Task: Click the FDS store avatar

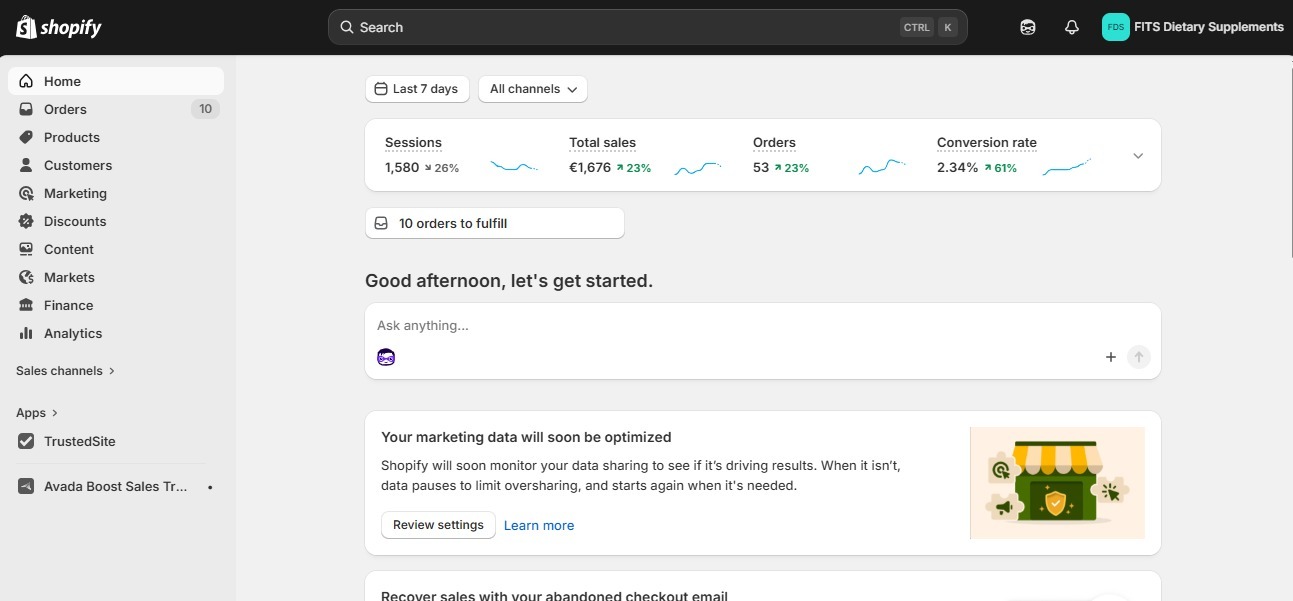Action: pyautogui.click(x=1115, y=27)
